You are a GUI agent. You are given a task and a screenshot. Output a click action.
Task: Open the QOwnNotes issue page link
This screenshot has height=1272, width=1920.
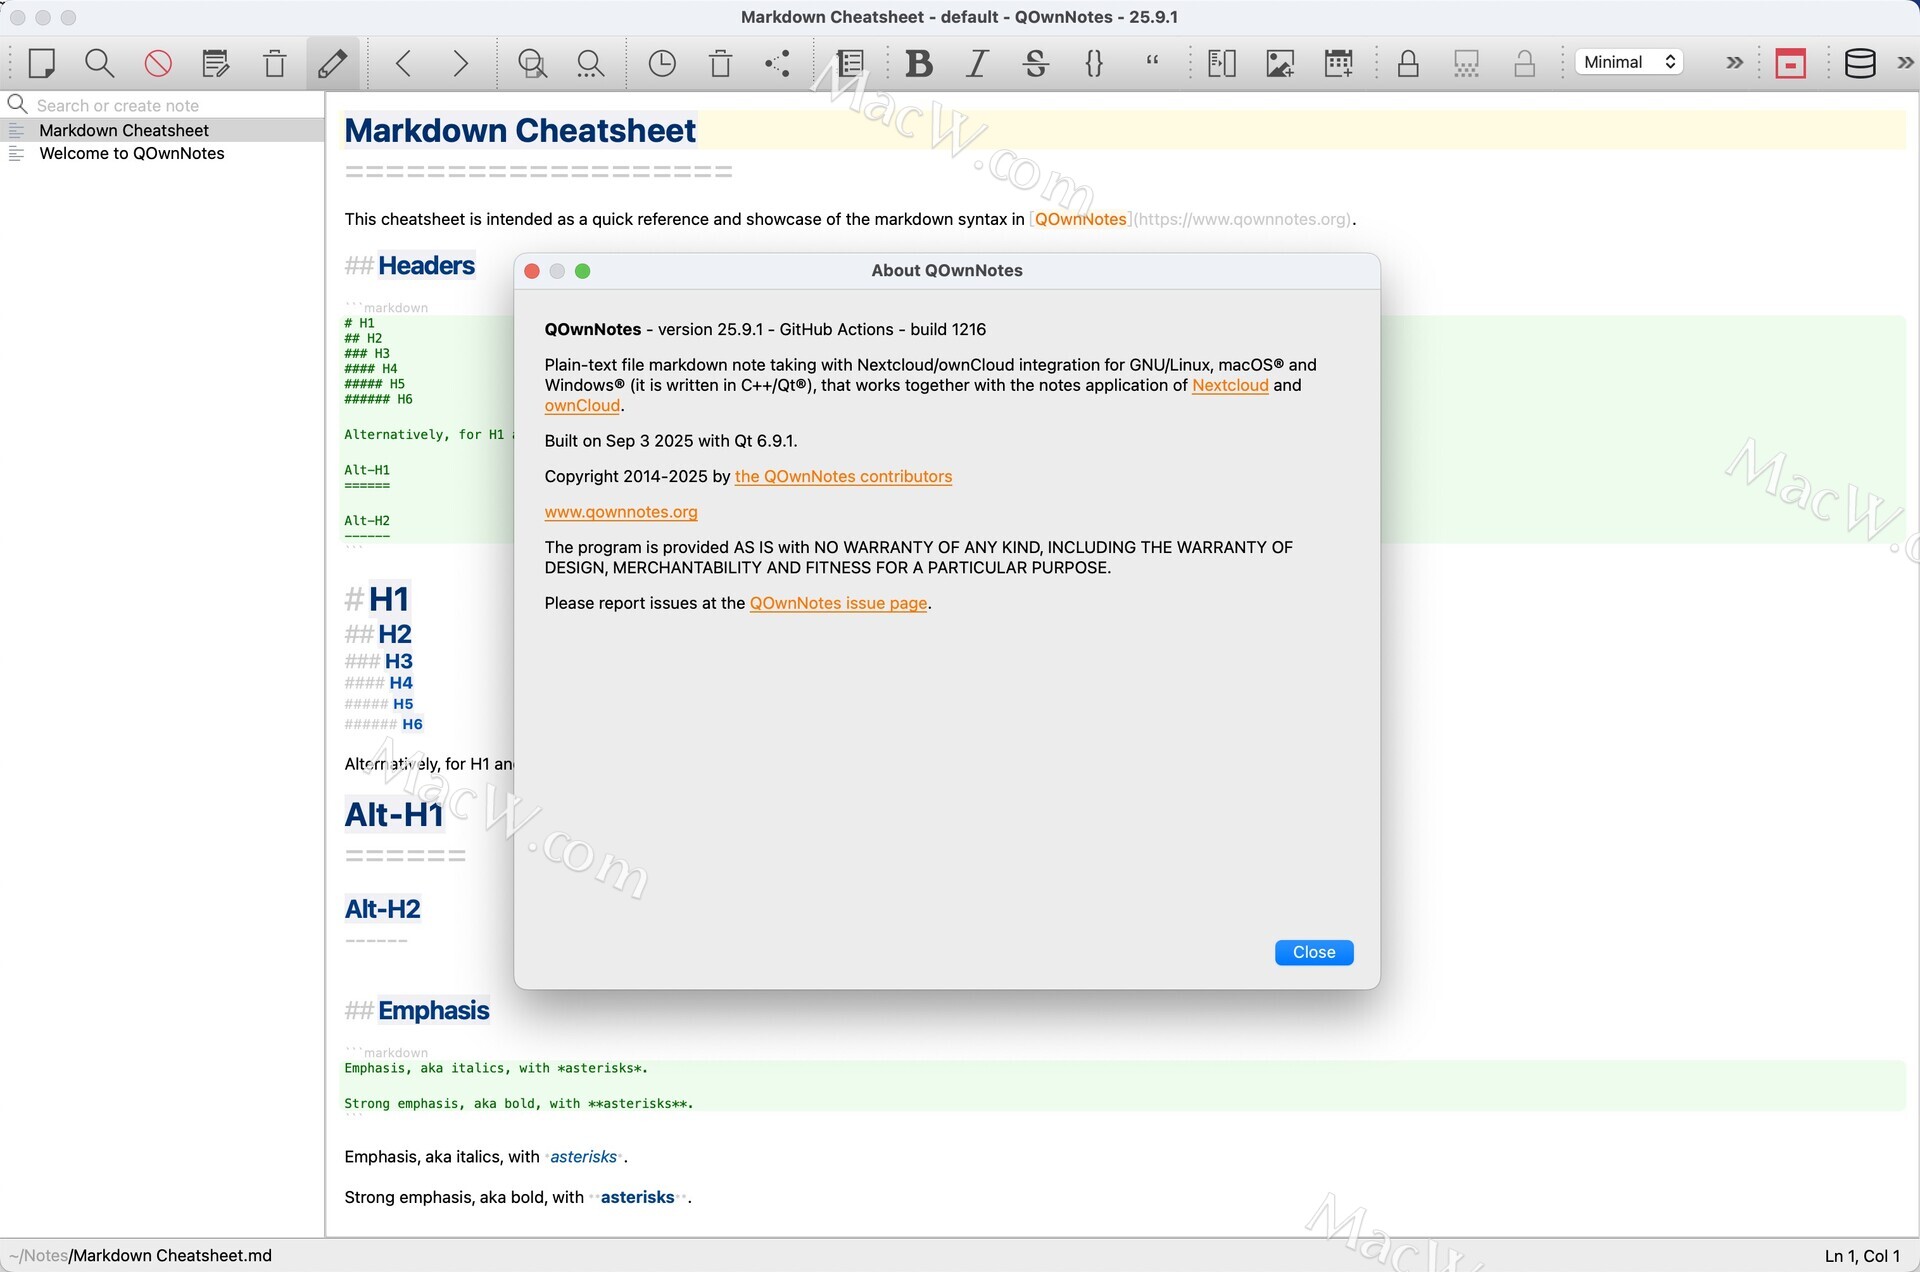[838, 603]
